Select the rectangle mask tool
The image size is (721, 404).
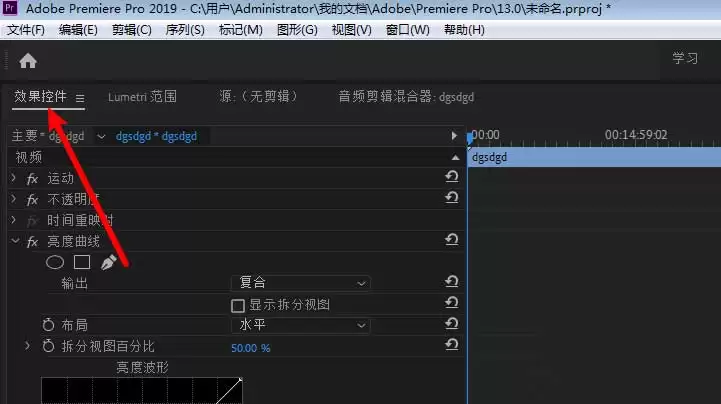coord(82,262)
